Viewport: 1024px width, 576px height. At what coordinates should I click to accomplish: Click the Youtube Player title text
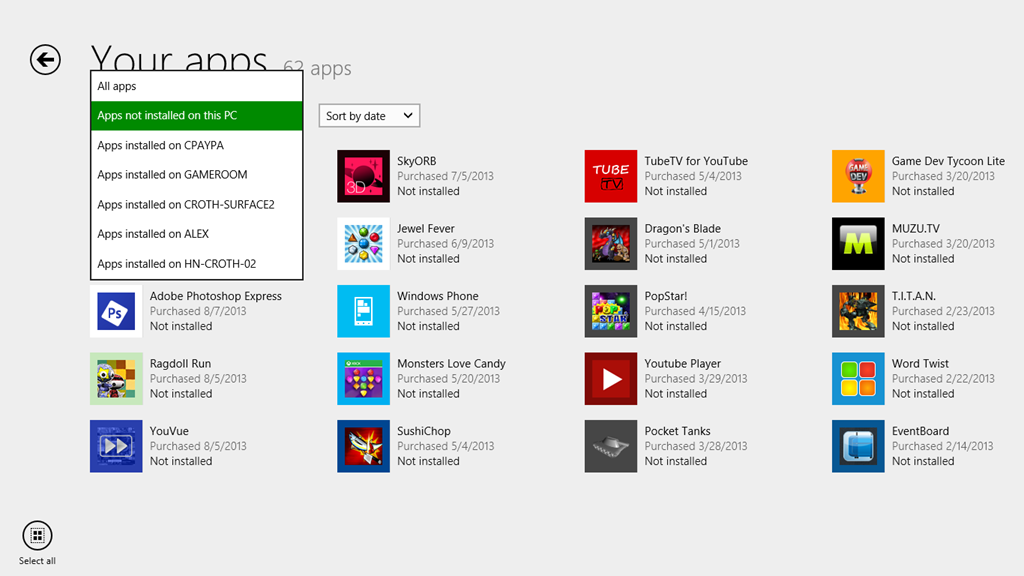(x=682, y=364)
